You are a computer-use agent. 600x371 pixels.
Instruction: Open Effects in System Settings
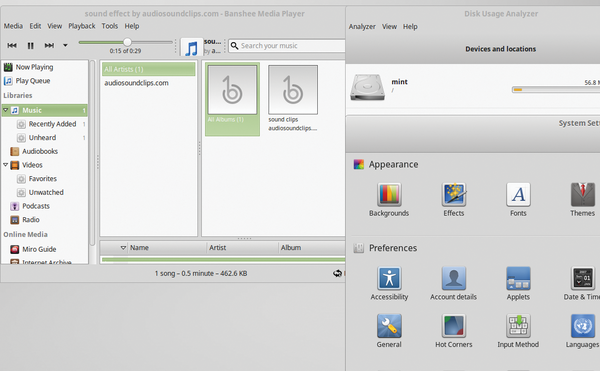(453, 200)
